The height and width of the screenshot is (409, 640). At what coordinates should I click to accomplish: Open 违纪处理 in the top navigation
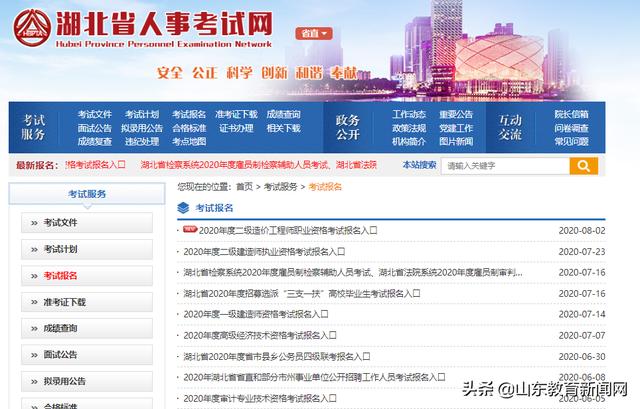click(142, 142)
